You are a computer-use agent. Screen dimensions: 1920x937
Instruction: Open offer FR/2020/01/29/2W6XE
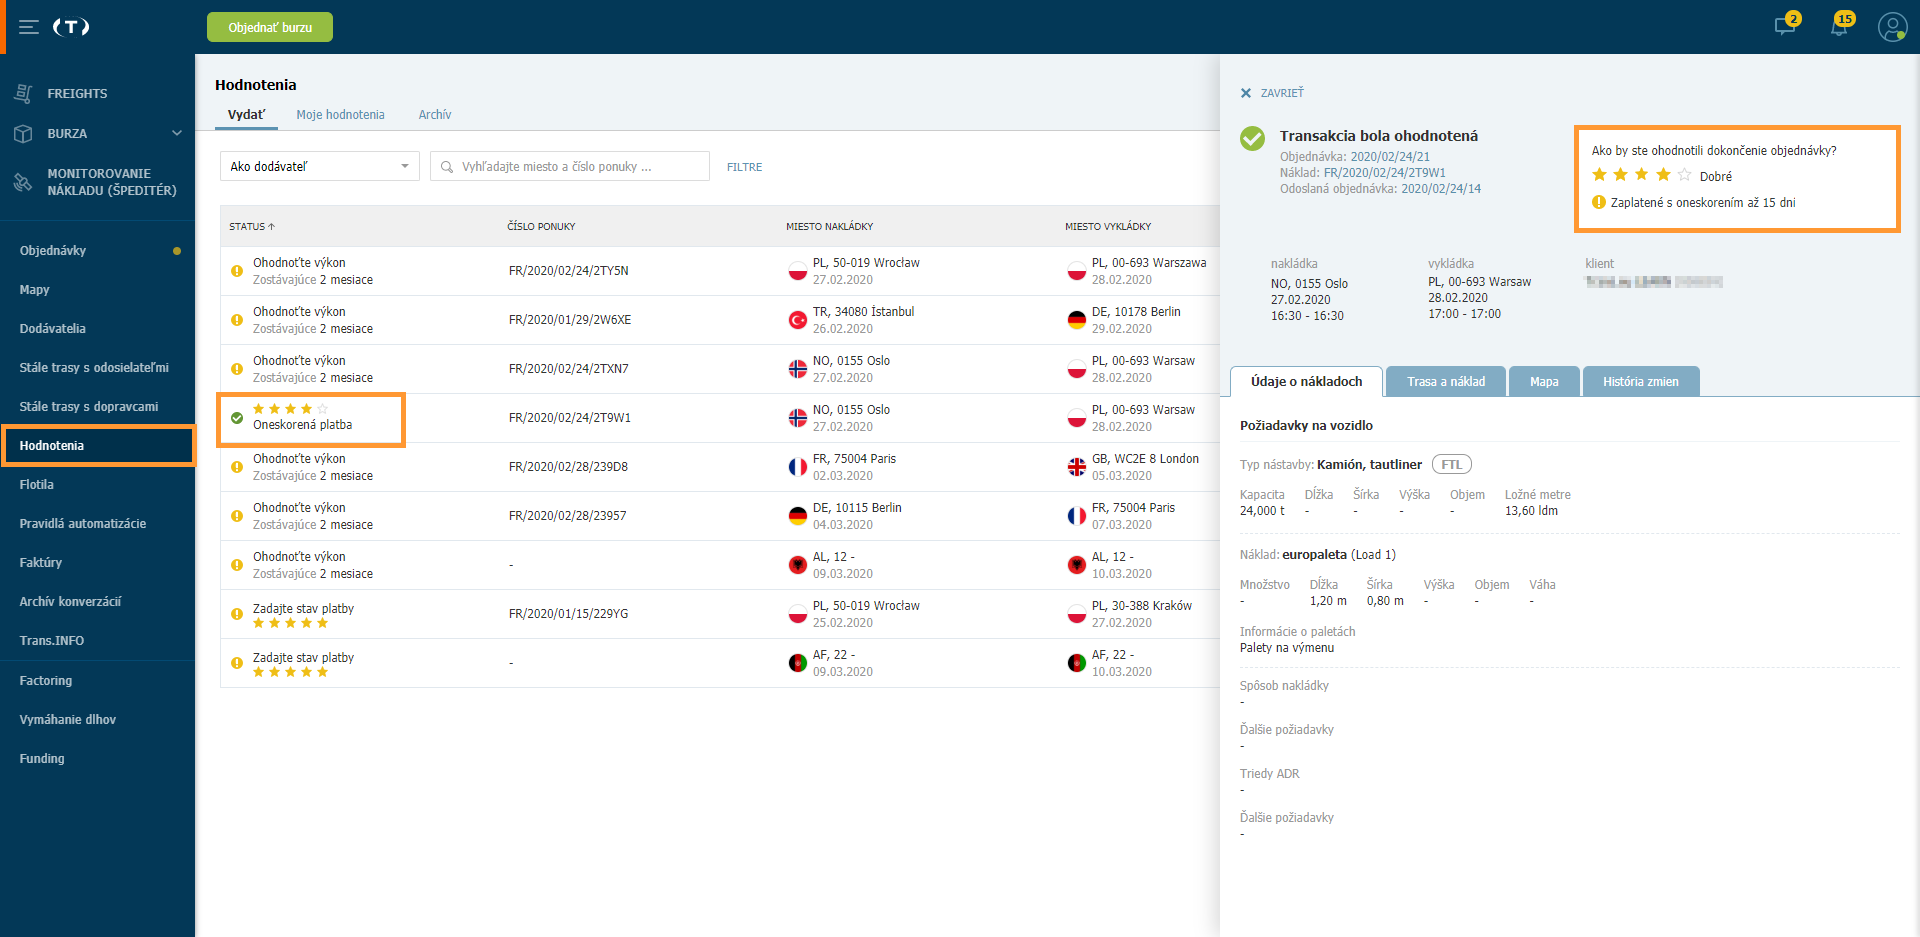tap(569, 320)
